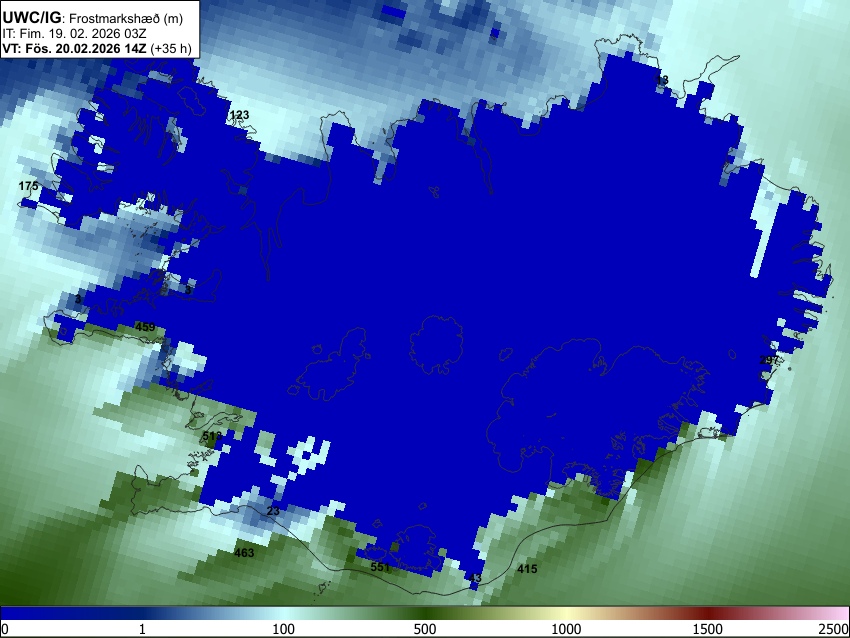Click the map value 123
This screenshot has height=638, width=850.
point(240,115)
